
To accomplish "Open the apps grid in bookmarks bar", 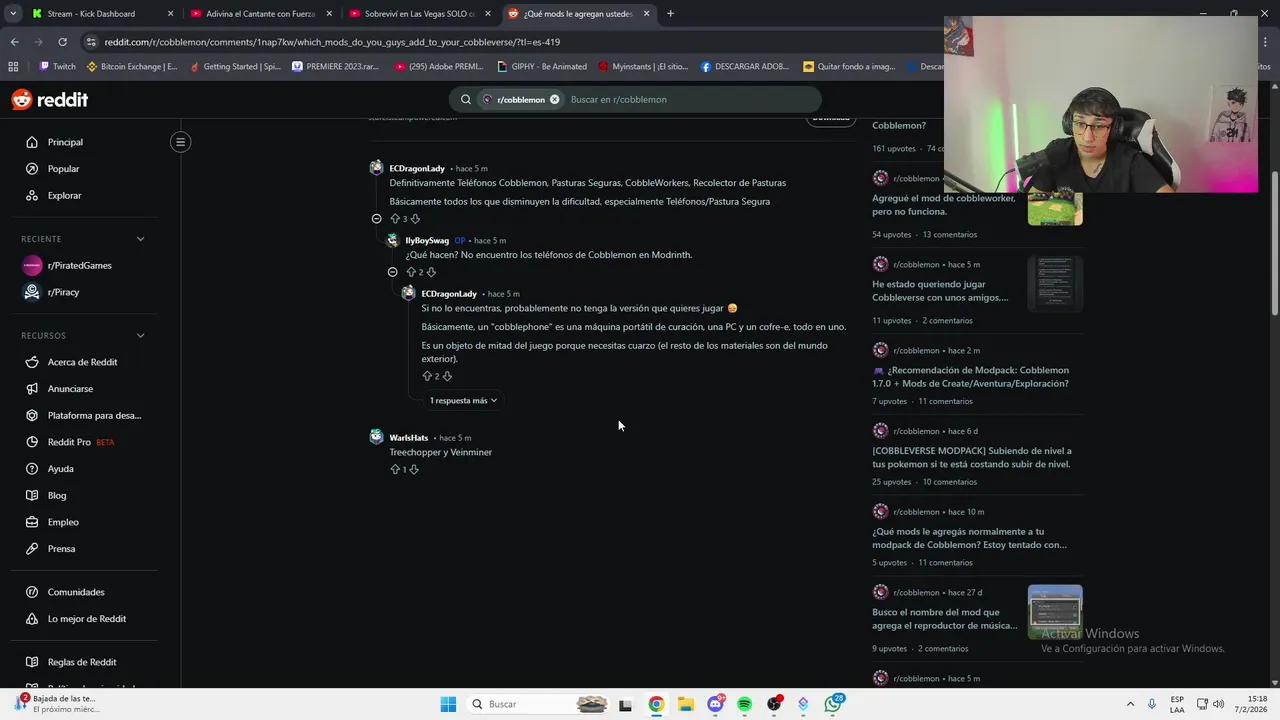I will [x=13, y=67].
